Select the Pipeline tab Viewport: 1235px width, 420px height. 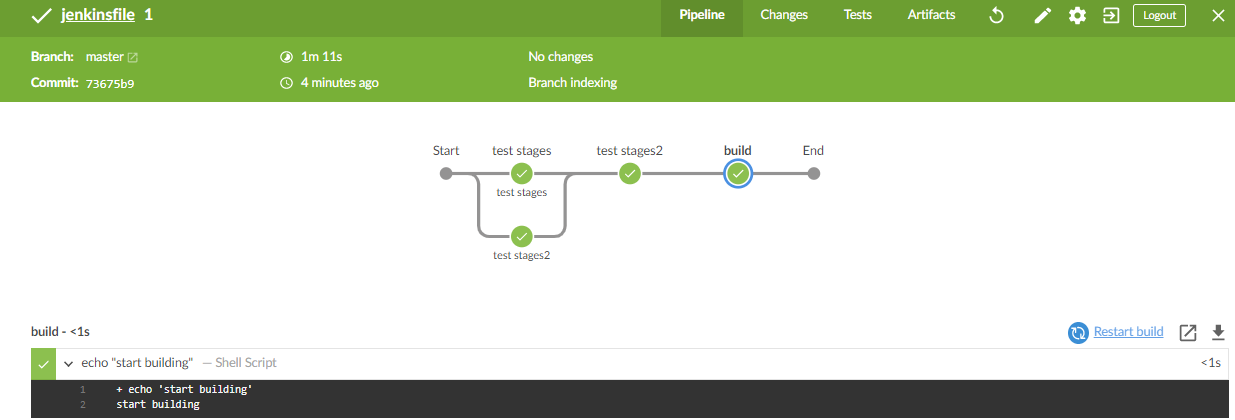[x=700, y=16]
